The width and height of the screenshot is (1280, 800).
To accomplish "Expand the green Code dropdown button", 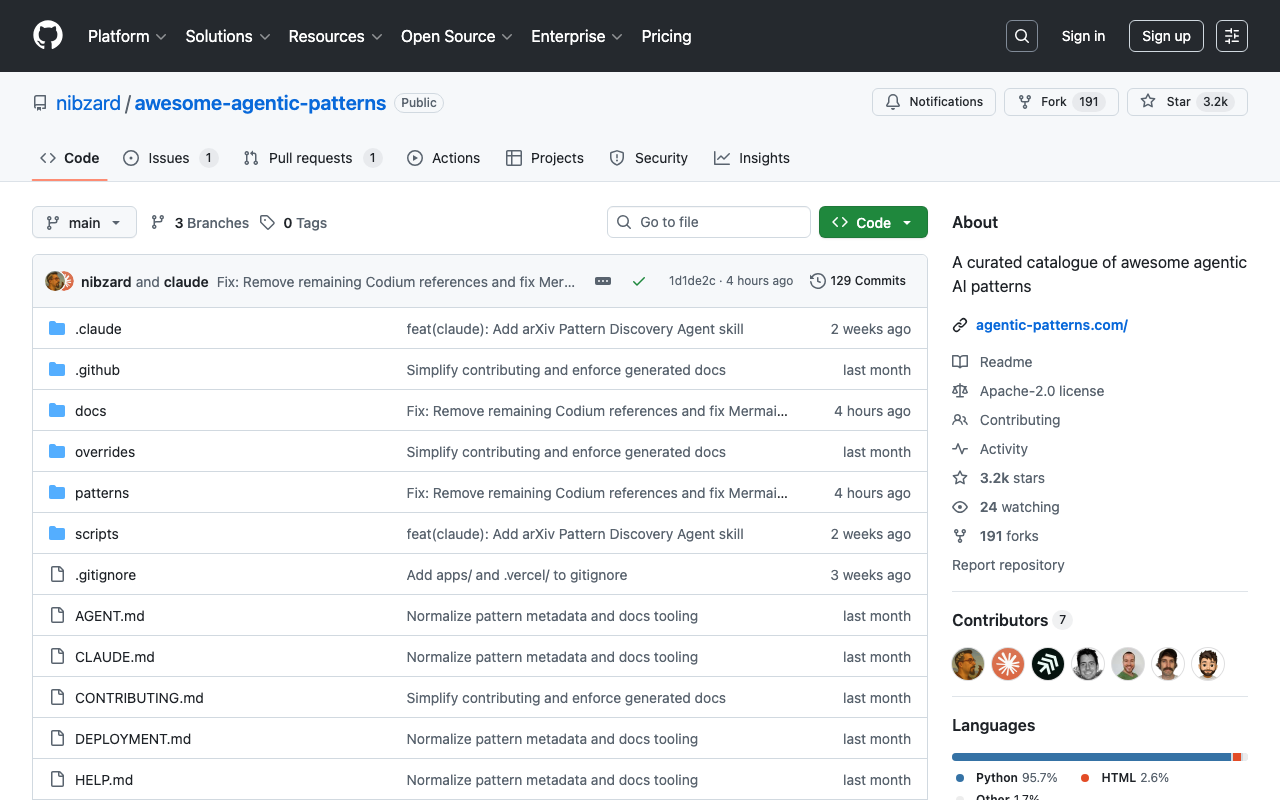I will [x=873, y=222].
